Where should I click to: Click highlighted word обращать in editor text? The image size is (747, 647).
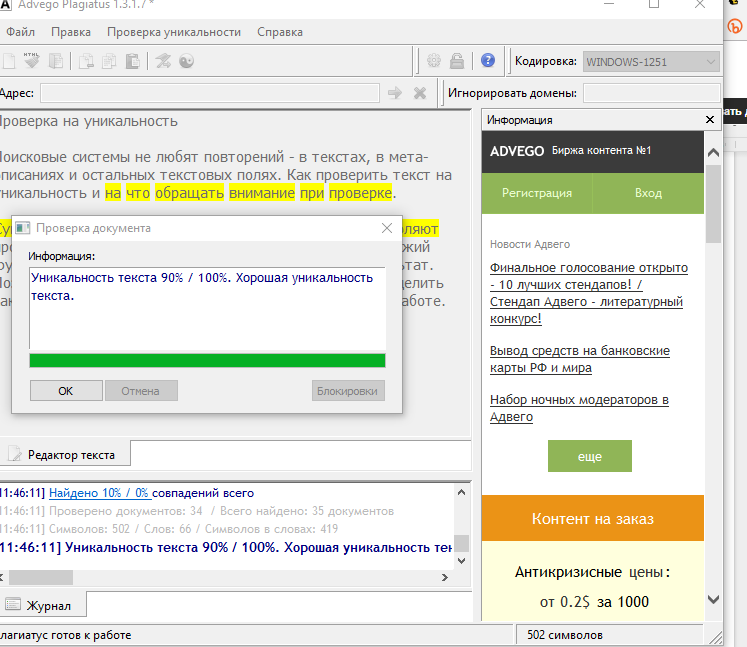[x=189, y=193]
